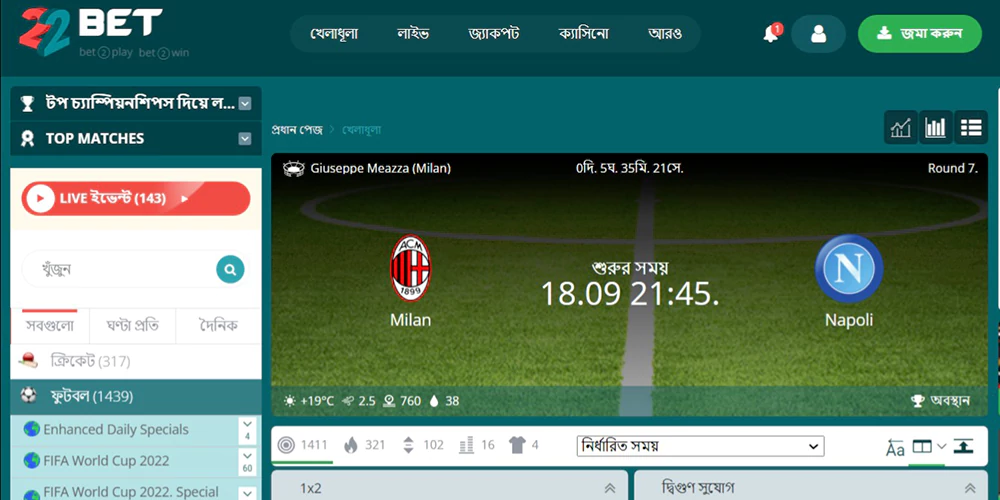Select the সবগুলো tab
The image size is (1000, 500).
click(50, 326)
